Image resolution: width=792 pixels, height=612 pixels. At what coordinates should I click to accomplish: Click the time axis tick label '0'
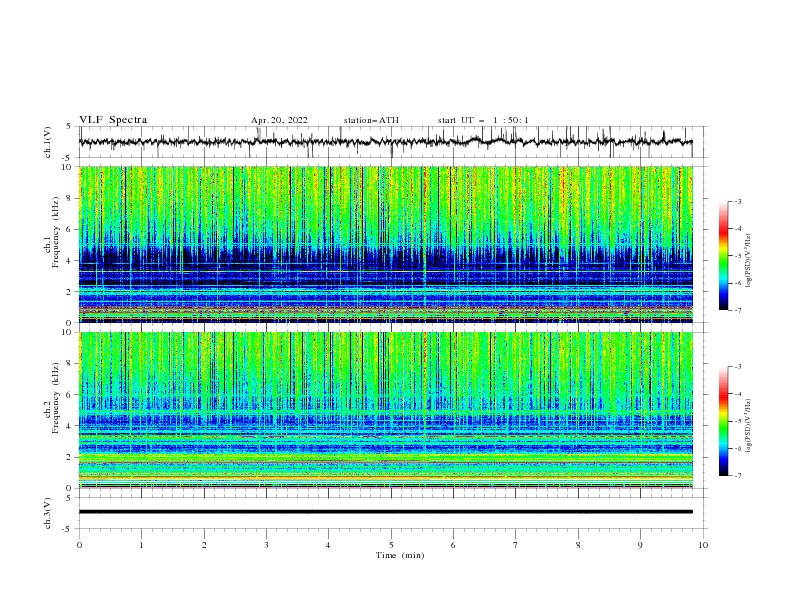coord(79,545)
